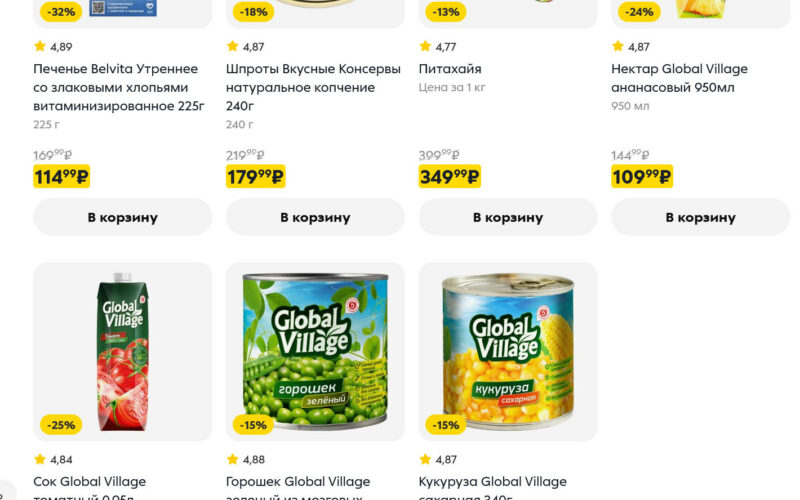The width and height of the screenshot is (800, 500).
Task: Click the -25% discount badge on tomato juice
Action: tap(61, 425)
